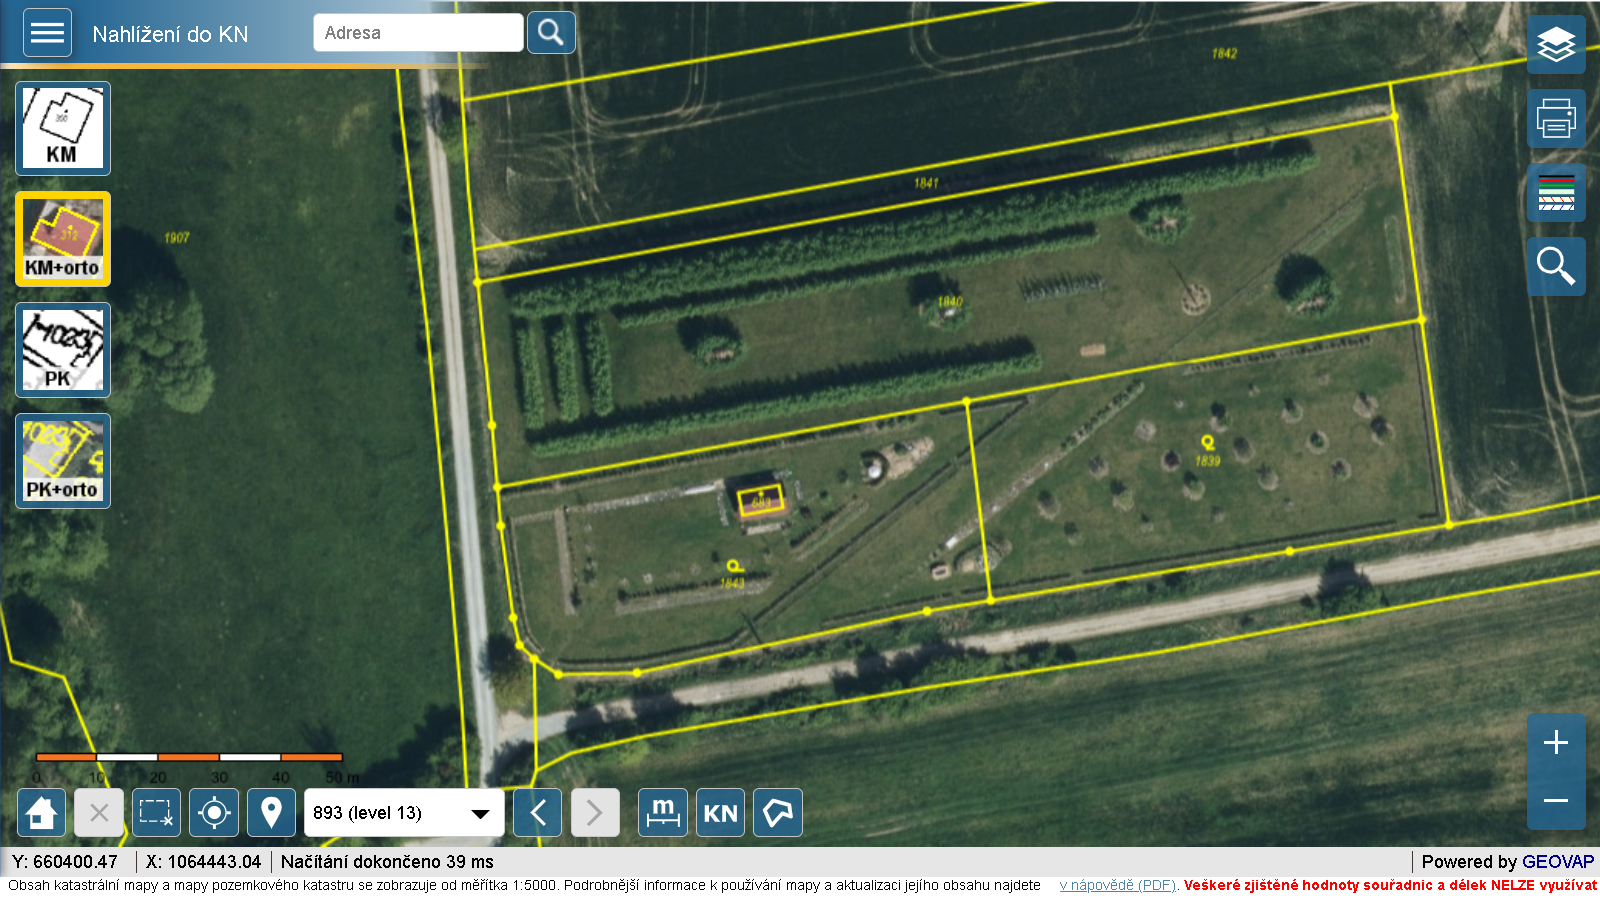Click in the Adresa search field
This screenshot has height=900, width=1600.
[x=418, y=33]
